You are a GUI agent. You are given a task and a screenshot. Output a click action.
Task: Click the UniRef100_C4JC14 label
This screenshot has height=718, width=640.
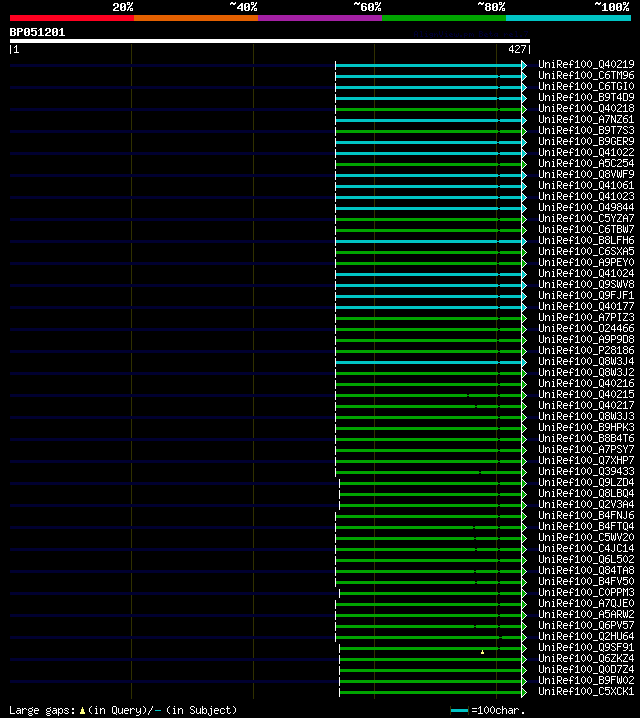[586, 548]
